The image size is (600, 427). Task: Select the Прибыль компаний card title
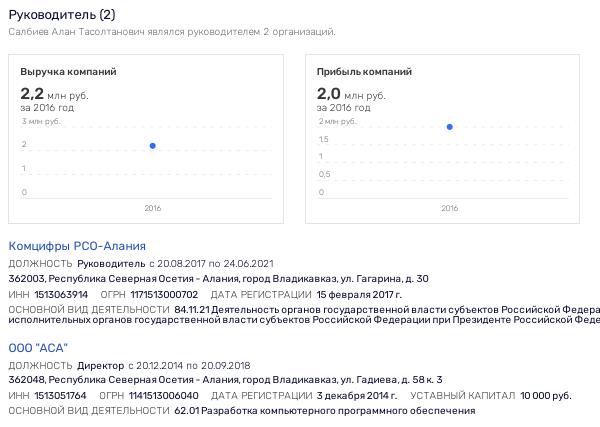click(364, 73)
